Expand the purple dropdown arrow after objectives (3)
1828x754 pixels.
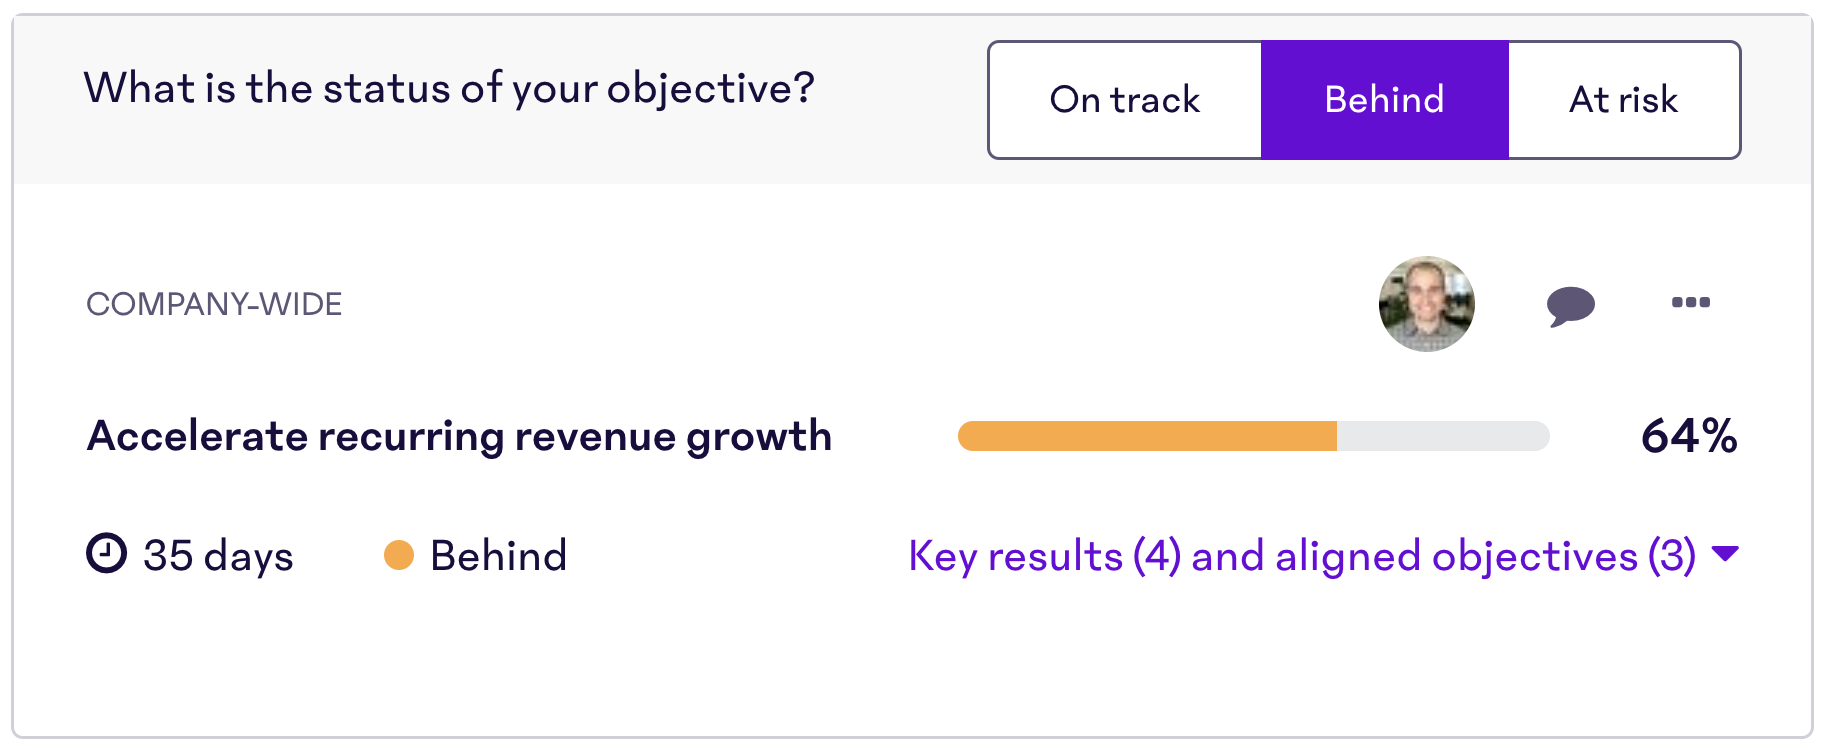pos(1725,553)
